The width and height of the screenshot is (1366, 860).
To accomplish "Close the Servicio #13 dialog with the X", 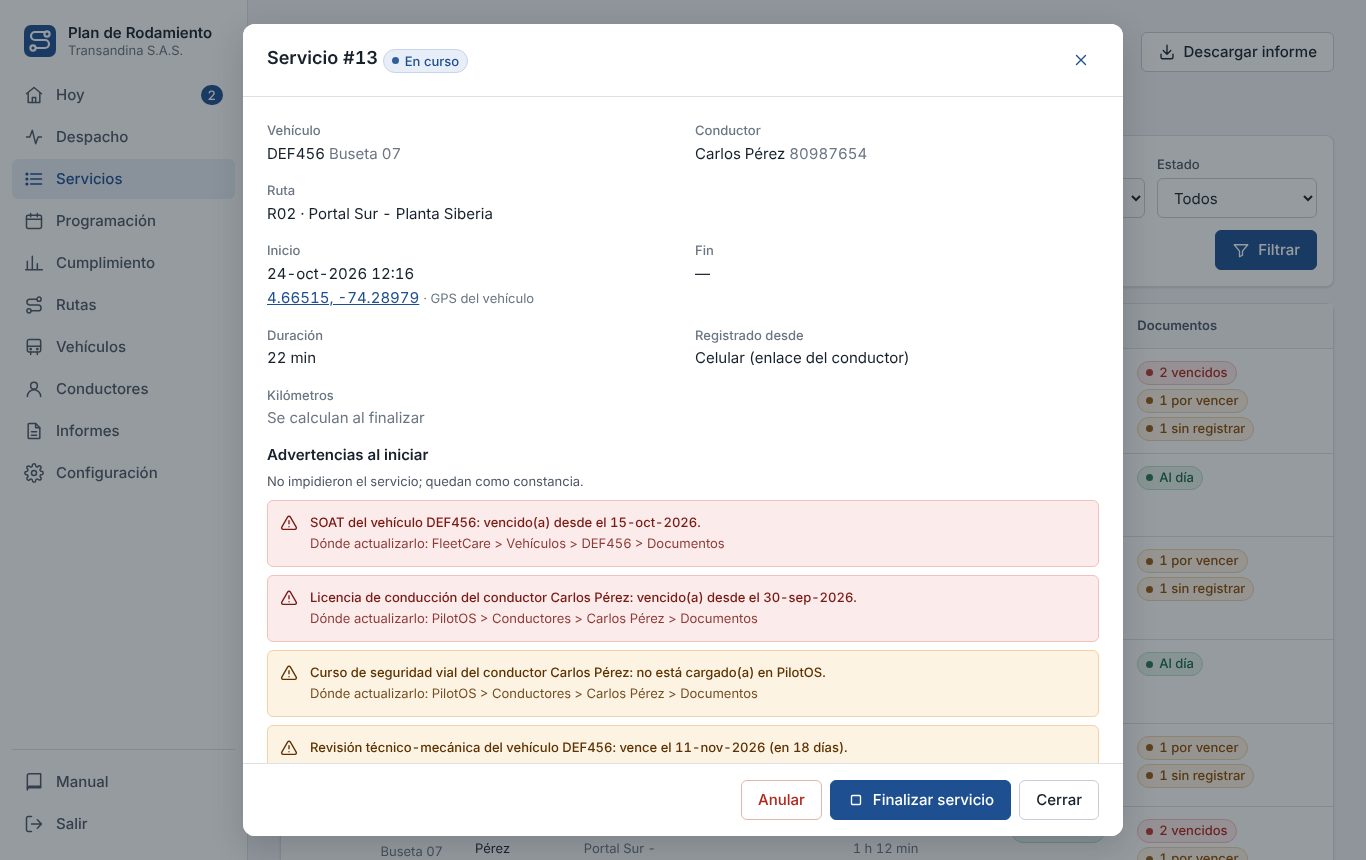I will coord(1081,60).
